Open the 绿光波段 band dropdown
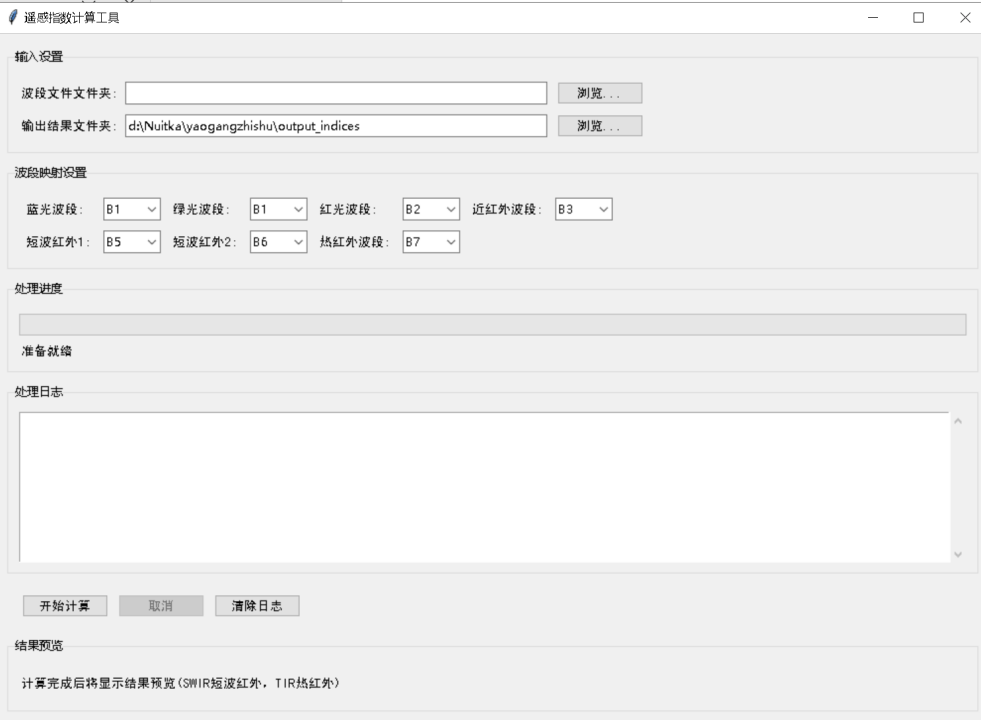 point(278,209)
